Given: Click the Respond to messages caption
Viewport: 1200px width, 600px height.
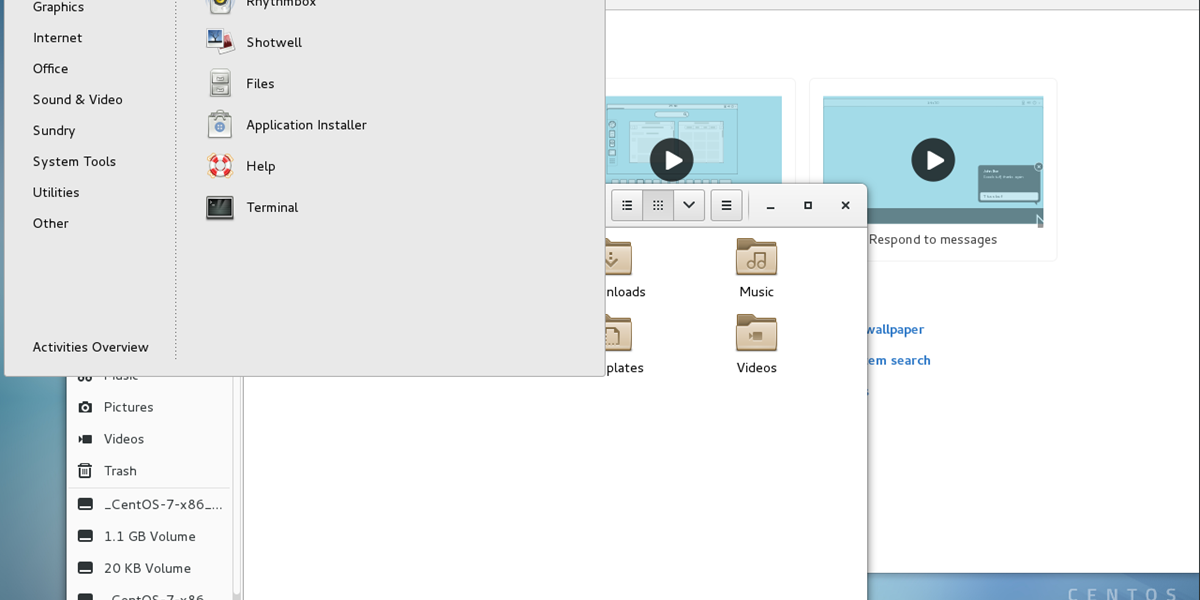Looking at the screenshot, I should 933,240.
